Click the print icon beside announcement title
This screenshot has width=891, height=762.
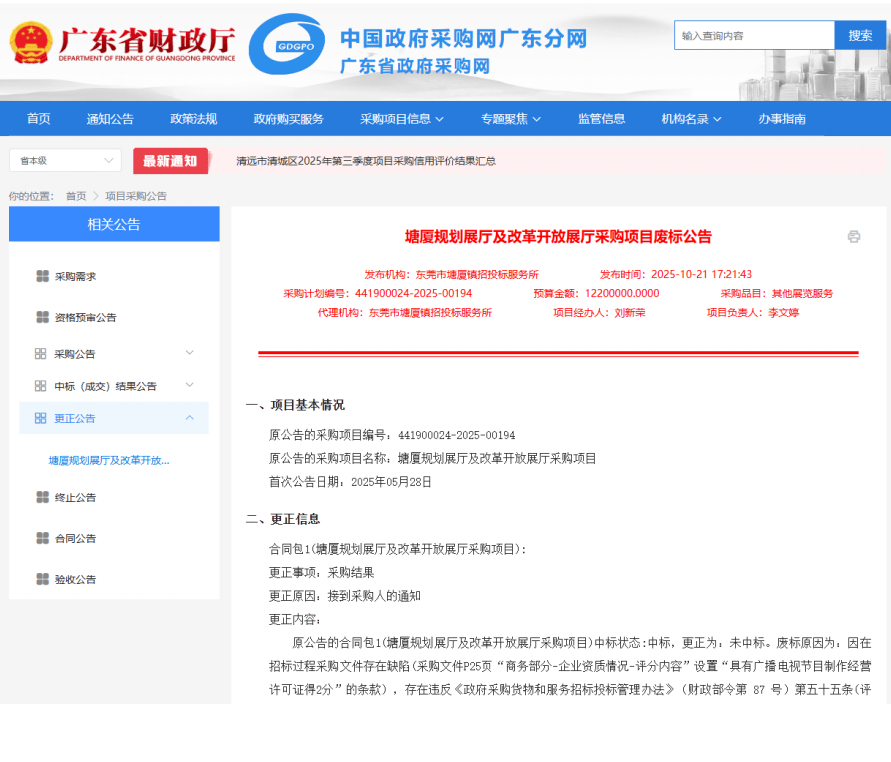click(853, 237)
